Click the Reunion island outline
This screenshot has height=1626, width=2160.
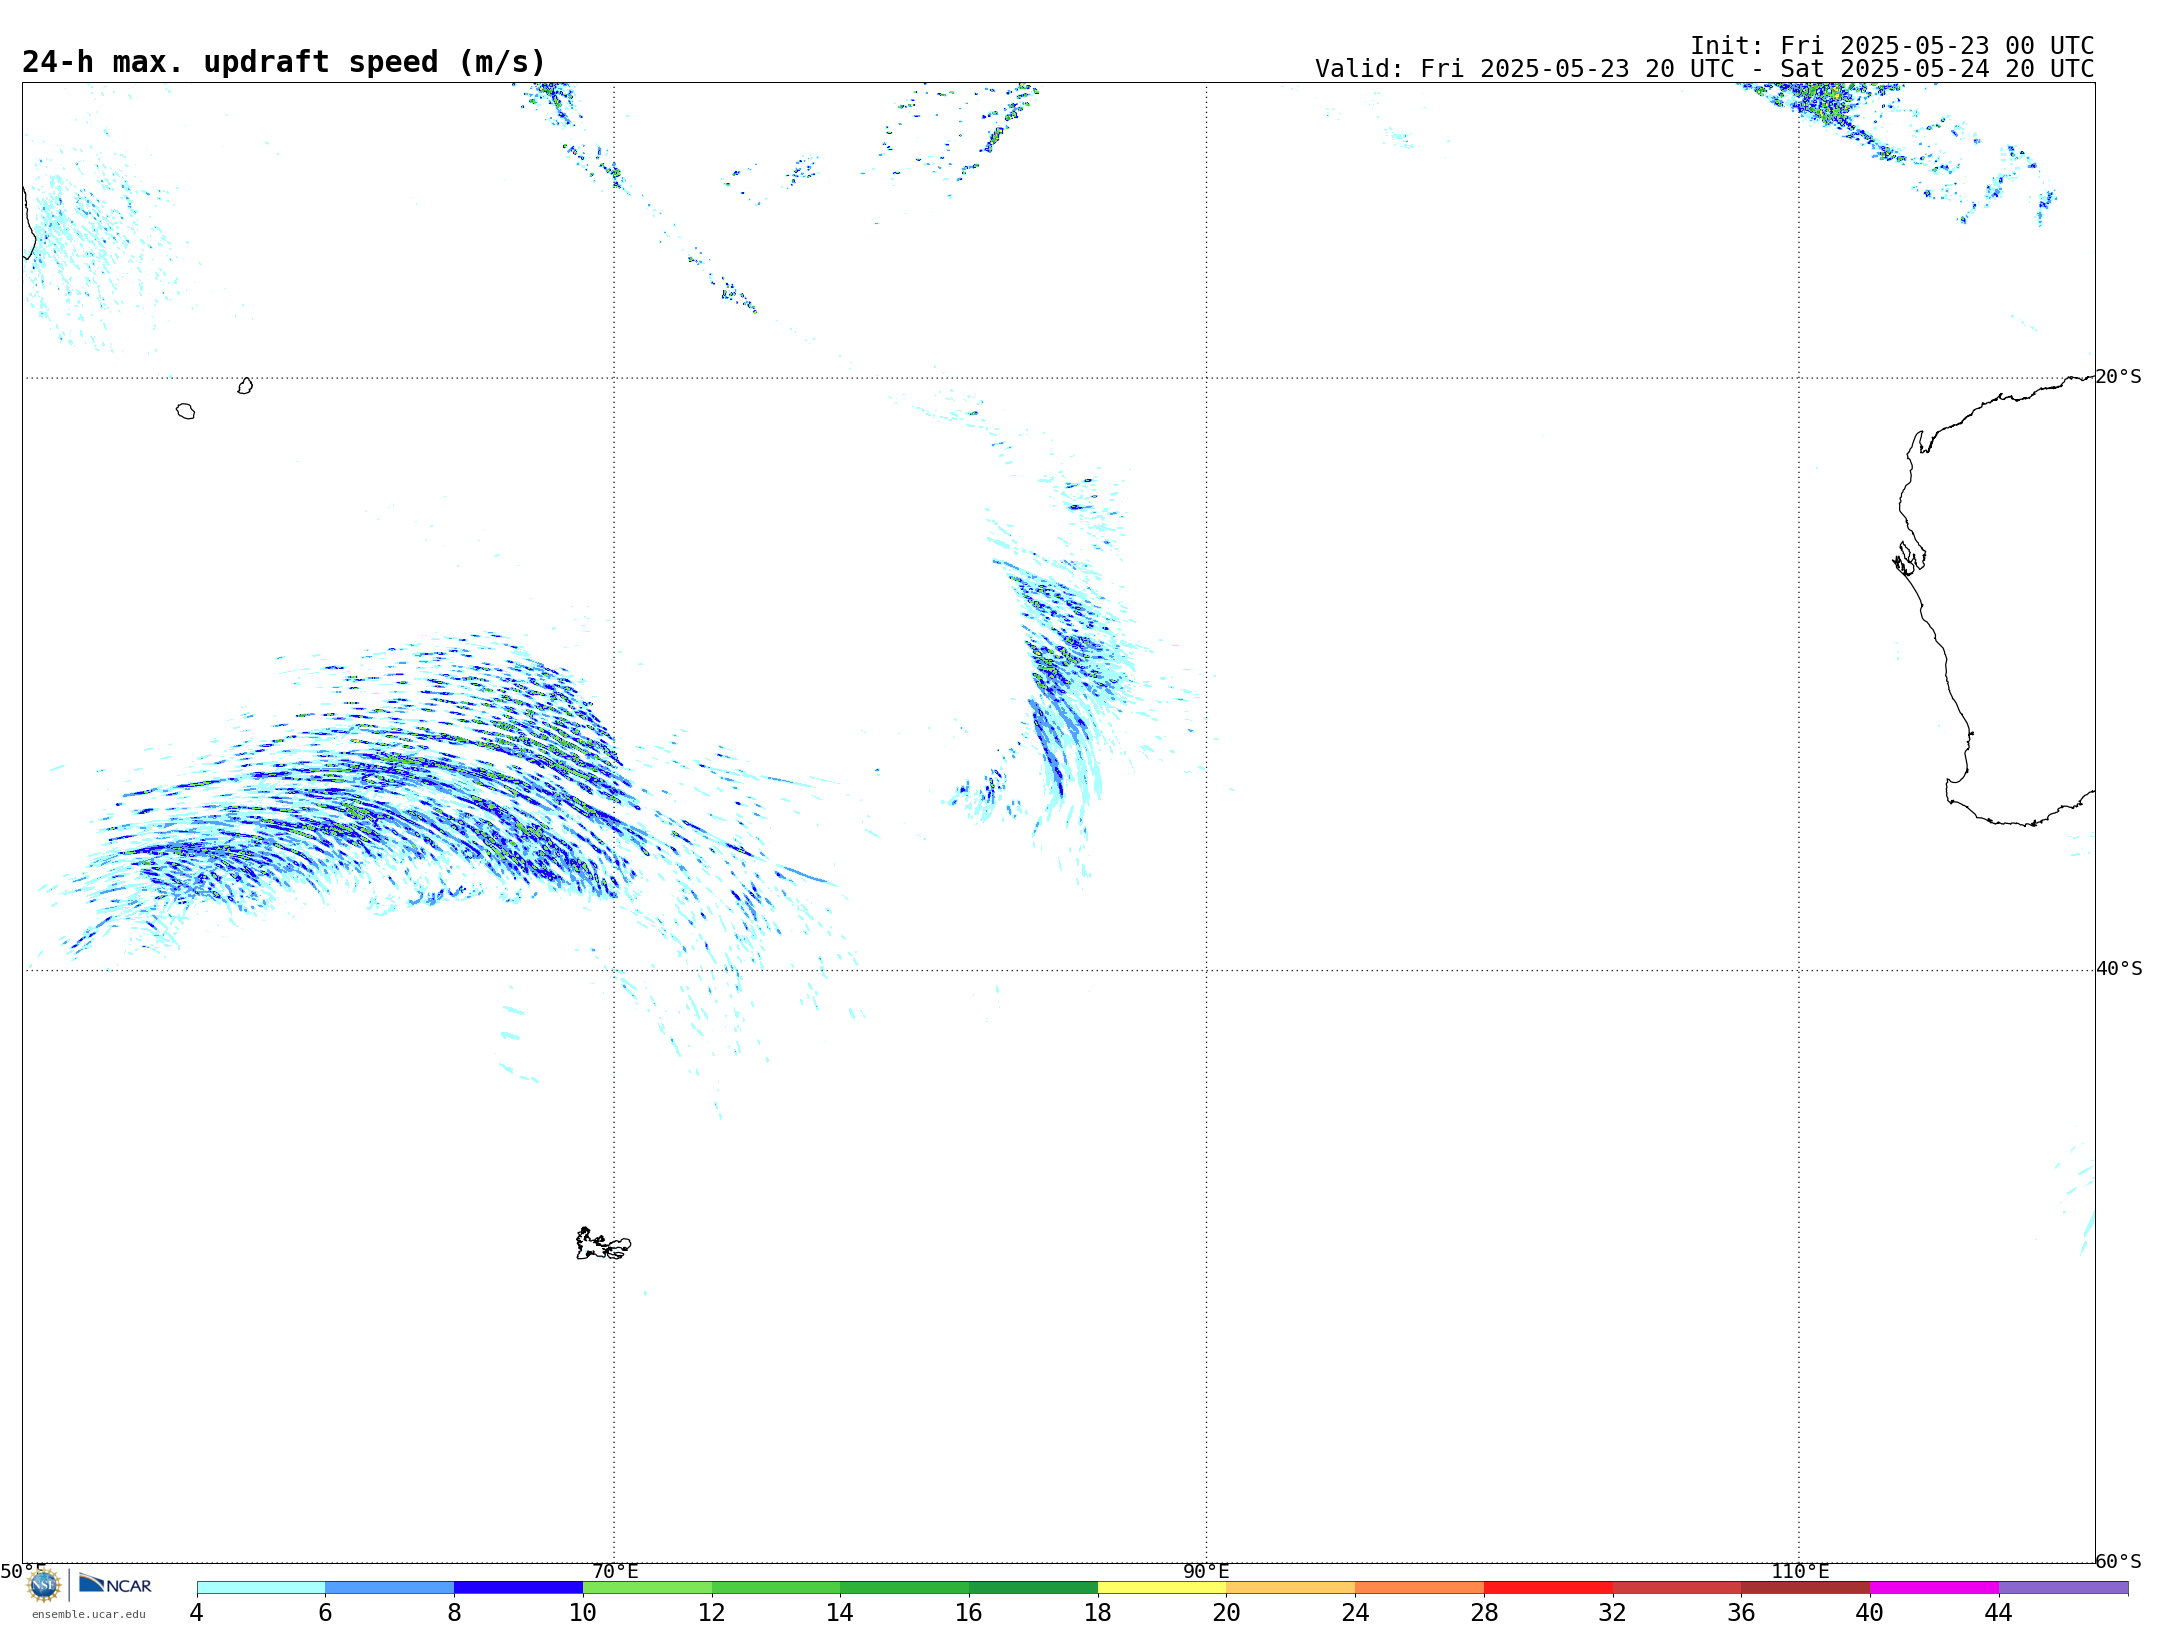185,411
